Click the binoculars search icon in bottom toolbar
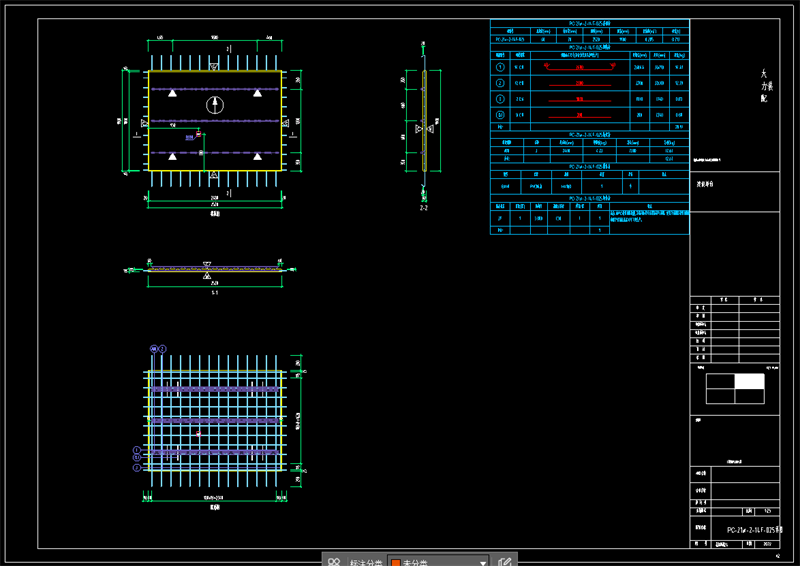 click(x=334, y=561)
